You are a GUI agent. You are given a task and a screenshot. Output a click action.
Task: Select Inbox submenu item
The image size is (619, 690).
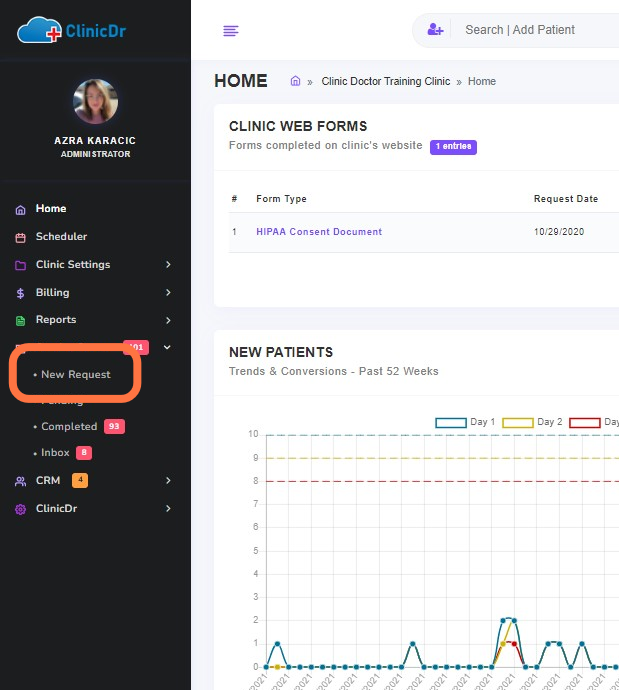[55, 452]
